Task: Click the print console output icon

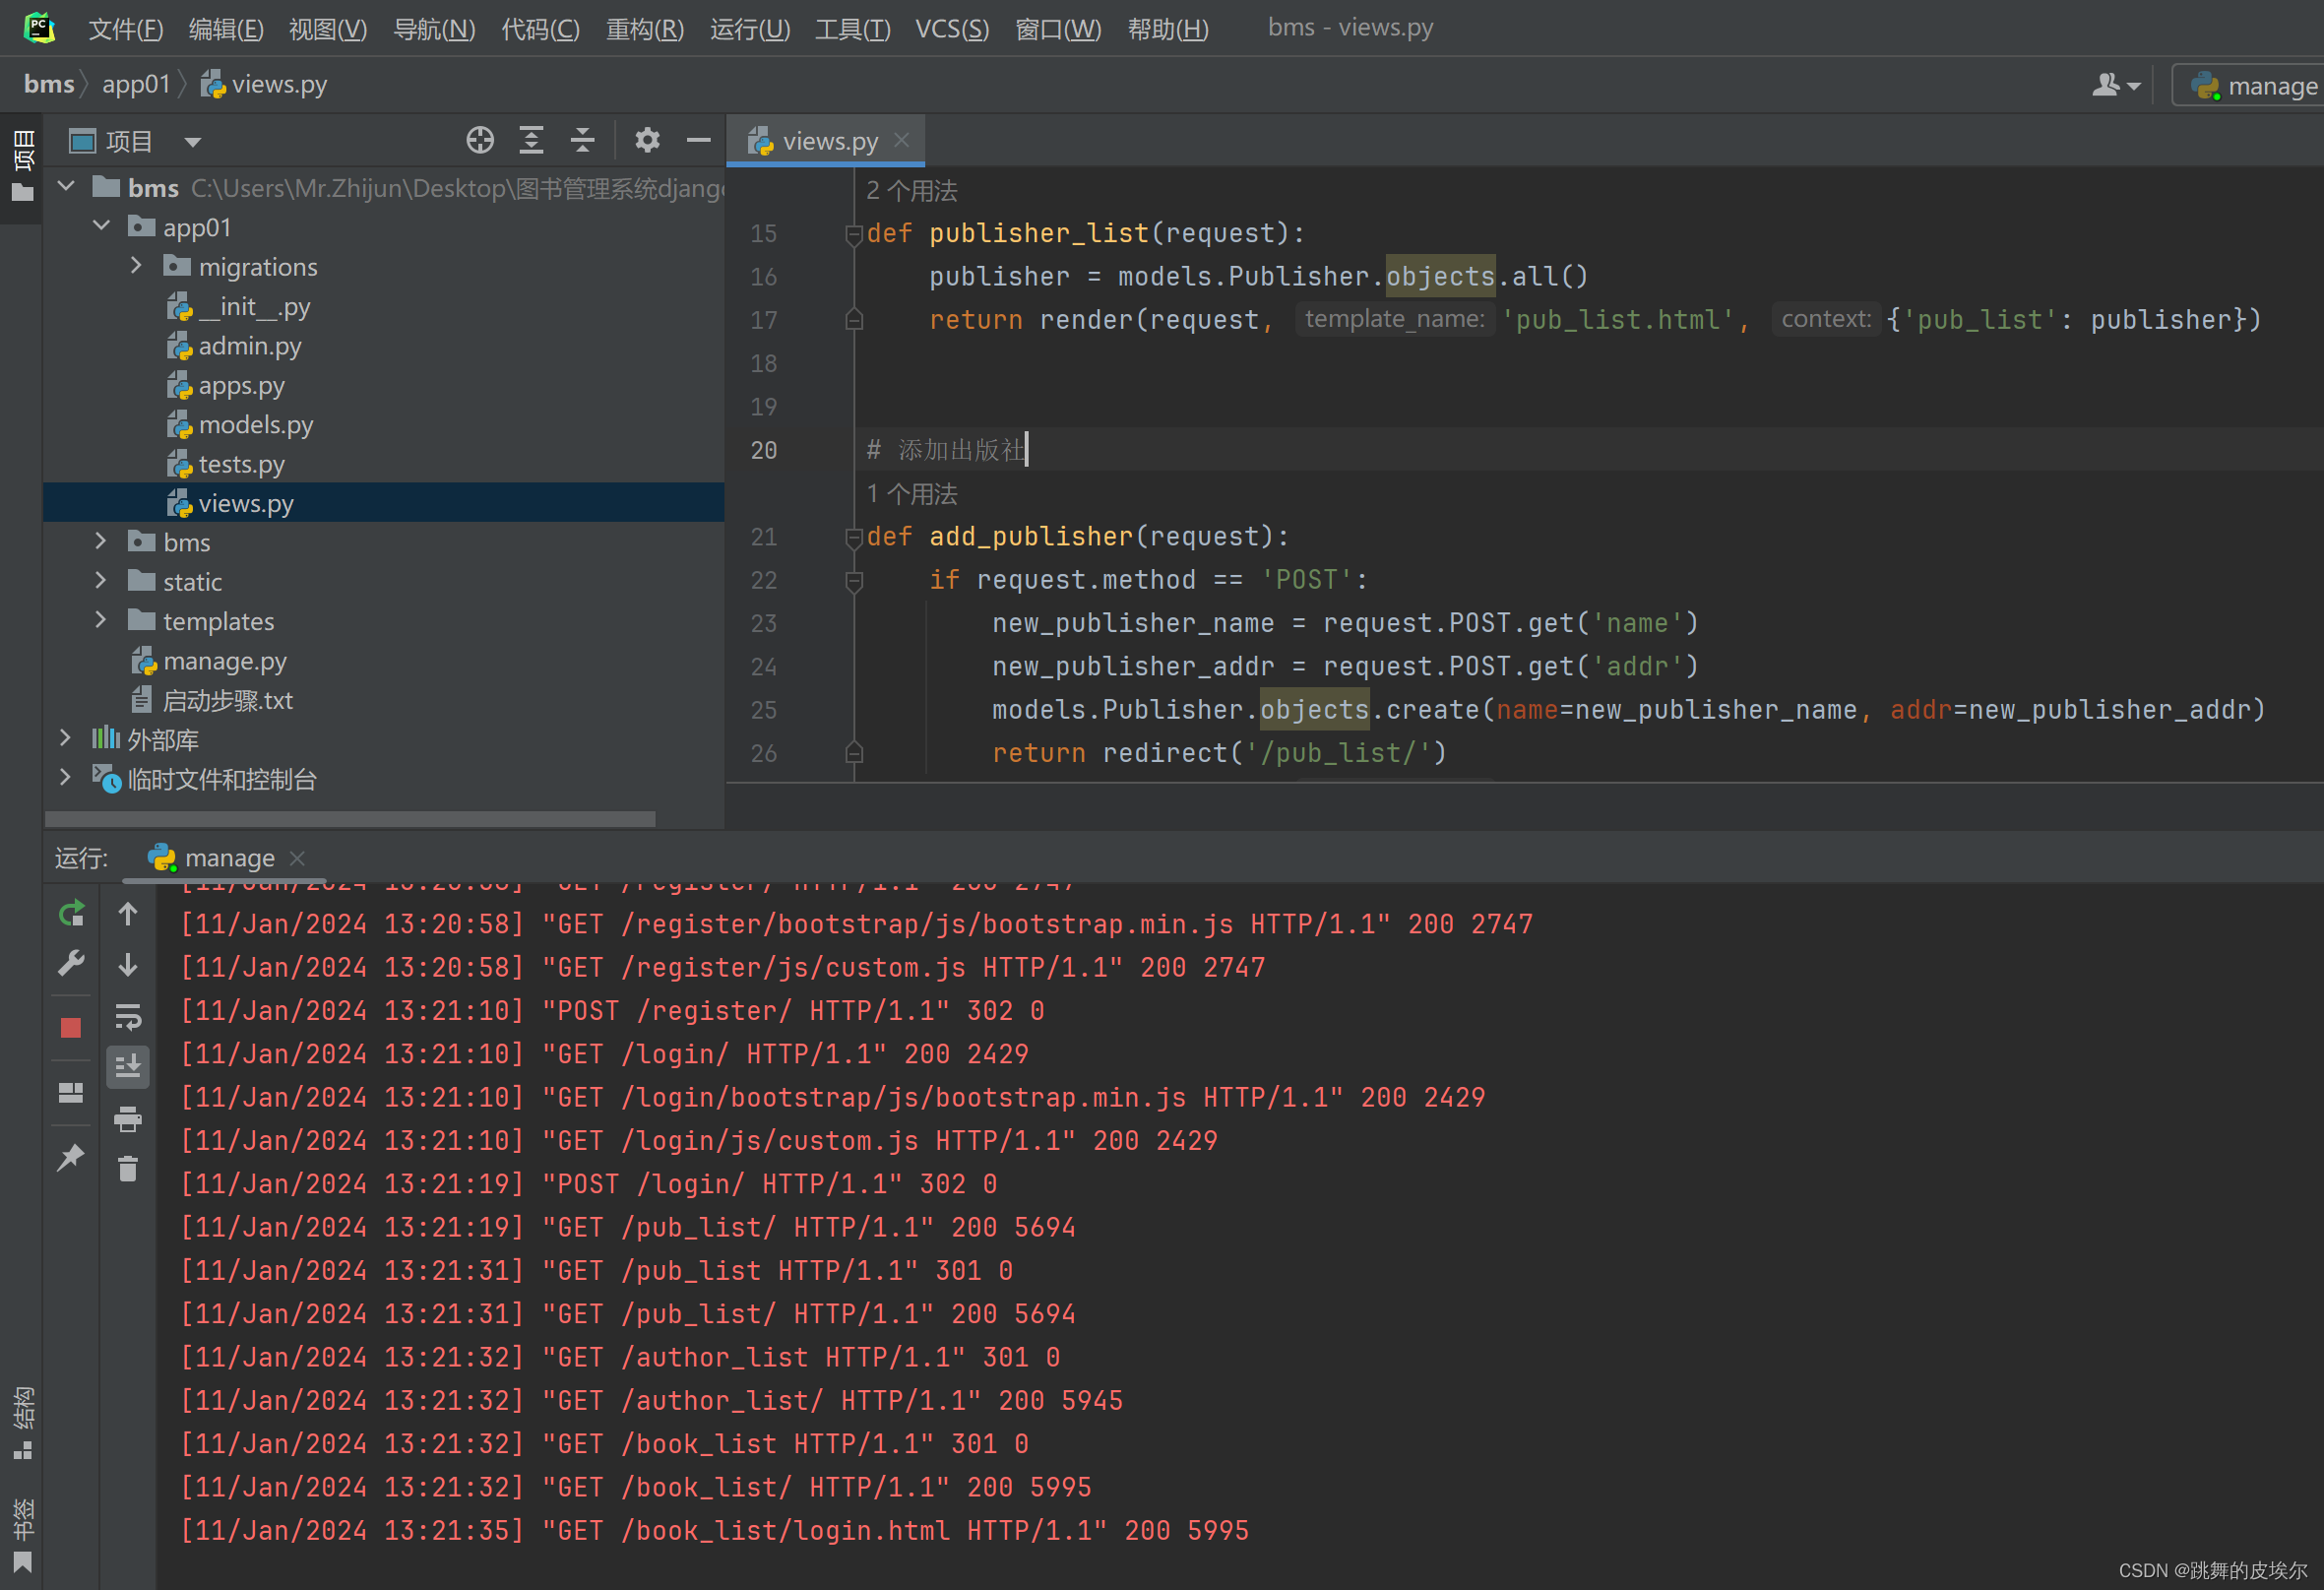Action: click(x=128, y=1118)
